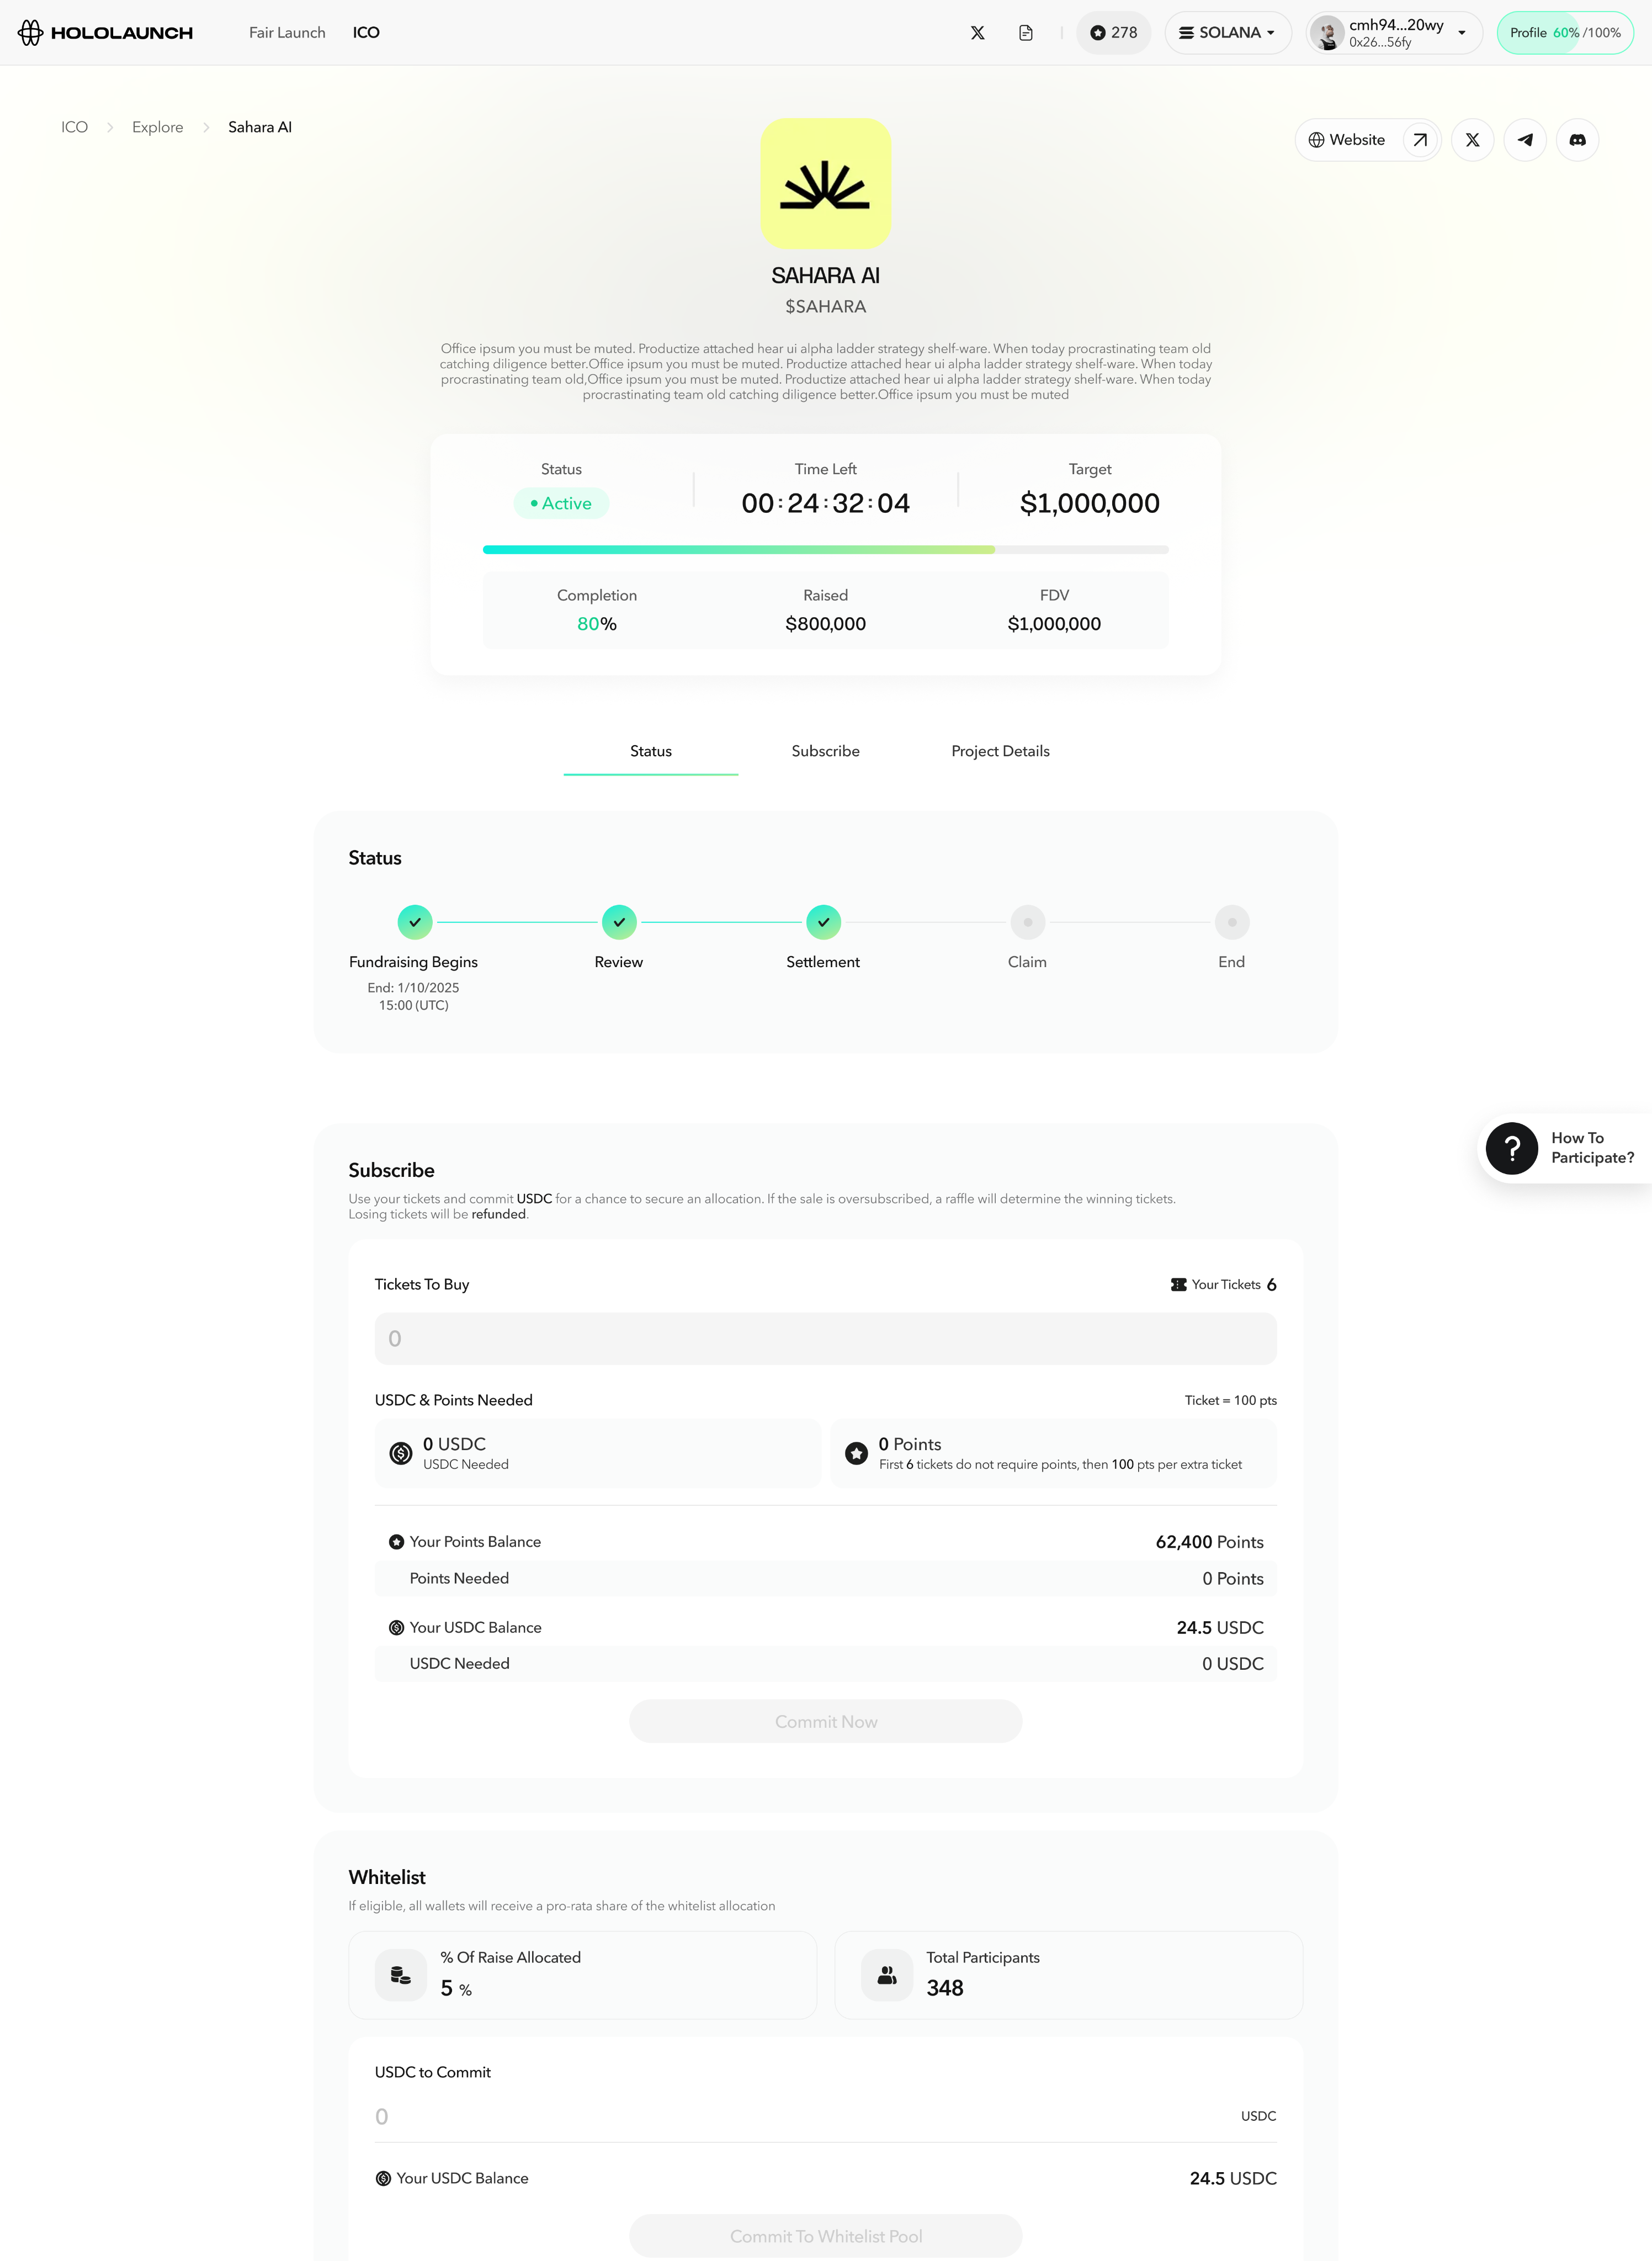Click the user avatar thumbnail
This screenshot has width=1652, height=2261.
tap(1328, 33)
